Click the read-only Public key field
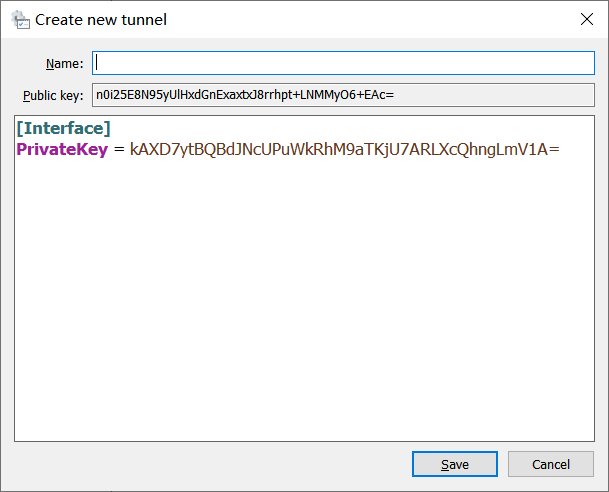609x492 pixels. 343,96
